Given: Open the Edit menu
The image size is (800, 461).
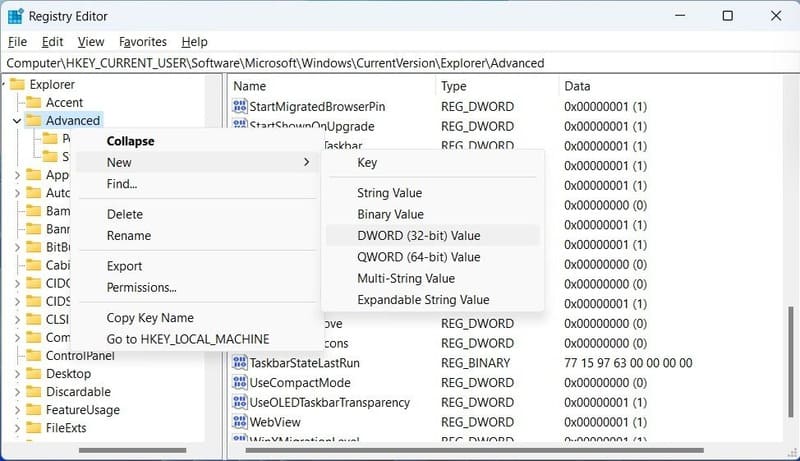Looking at the screenshot, I should tap(53, 42).
